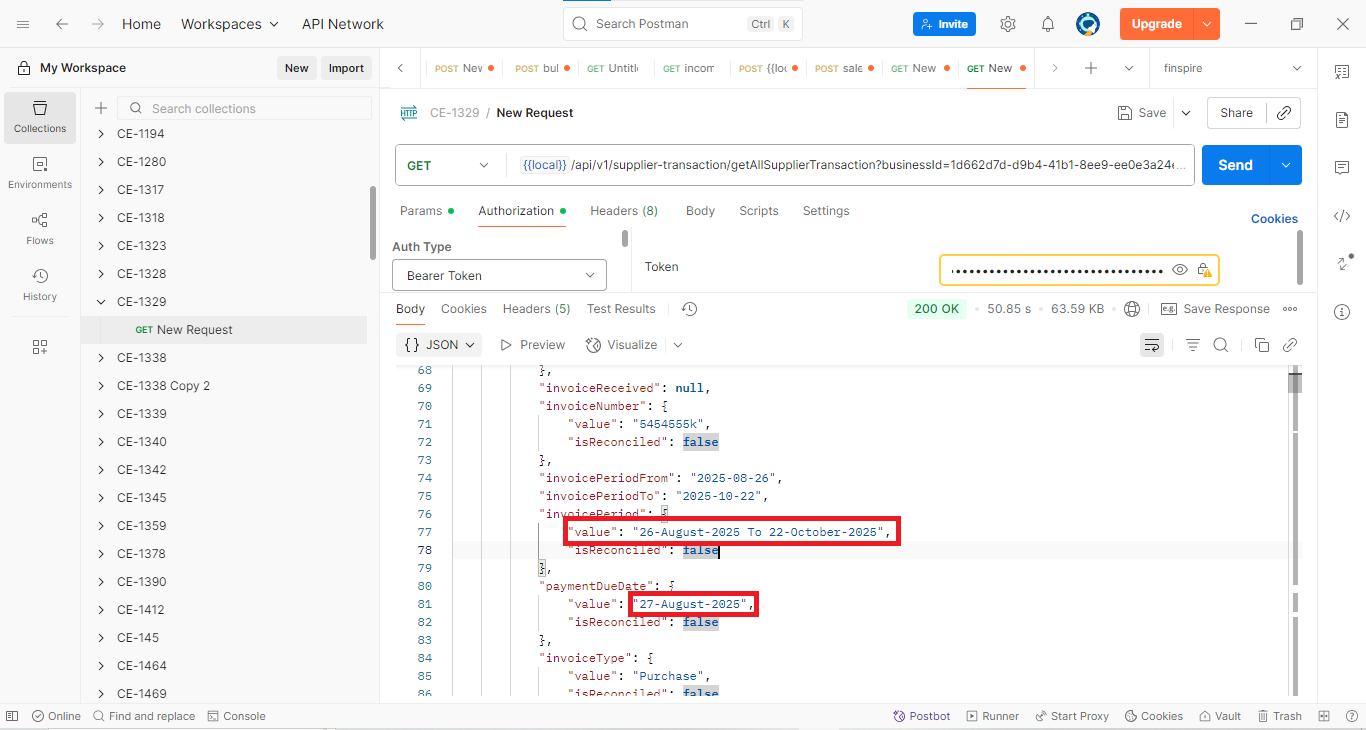Viewport: 1366px width, 730px height.
Task: Collapse the CE-1329 collection
Action: pos(100,302)
